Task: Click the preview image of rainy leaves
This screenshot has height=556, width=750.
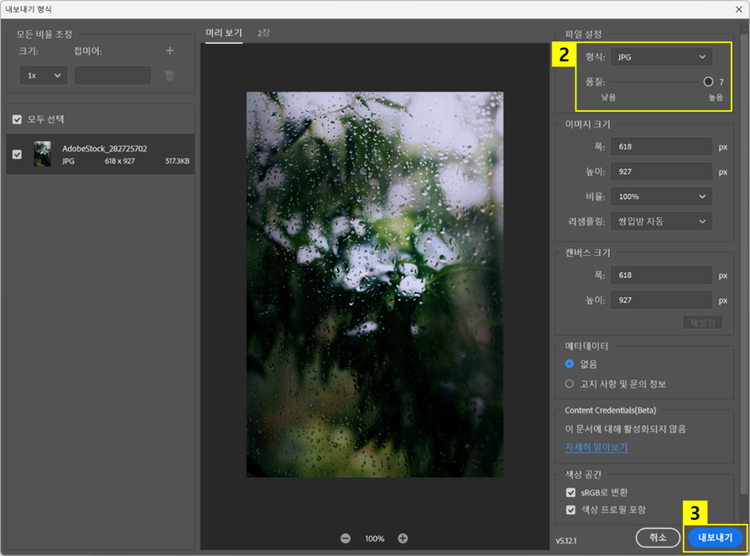Action: point(375,284)
